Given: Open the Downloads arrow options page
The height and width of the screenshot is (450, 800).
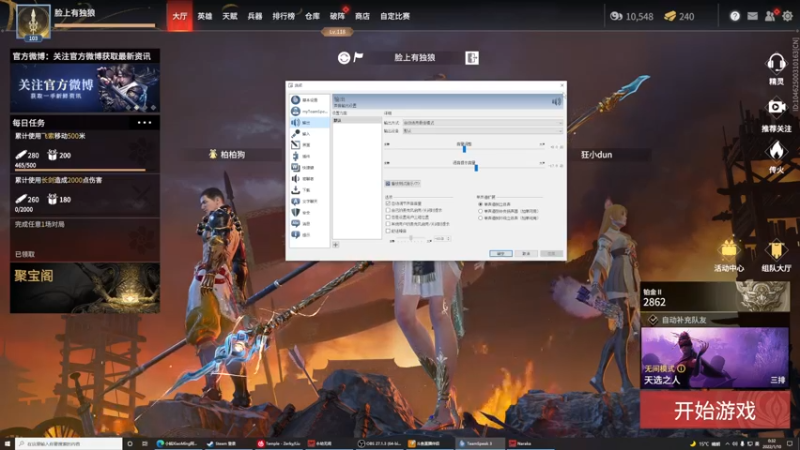Looking at the screenshot, I should tap(308, 190).
